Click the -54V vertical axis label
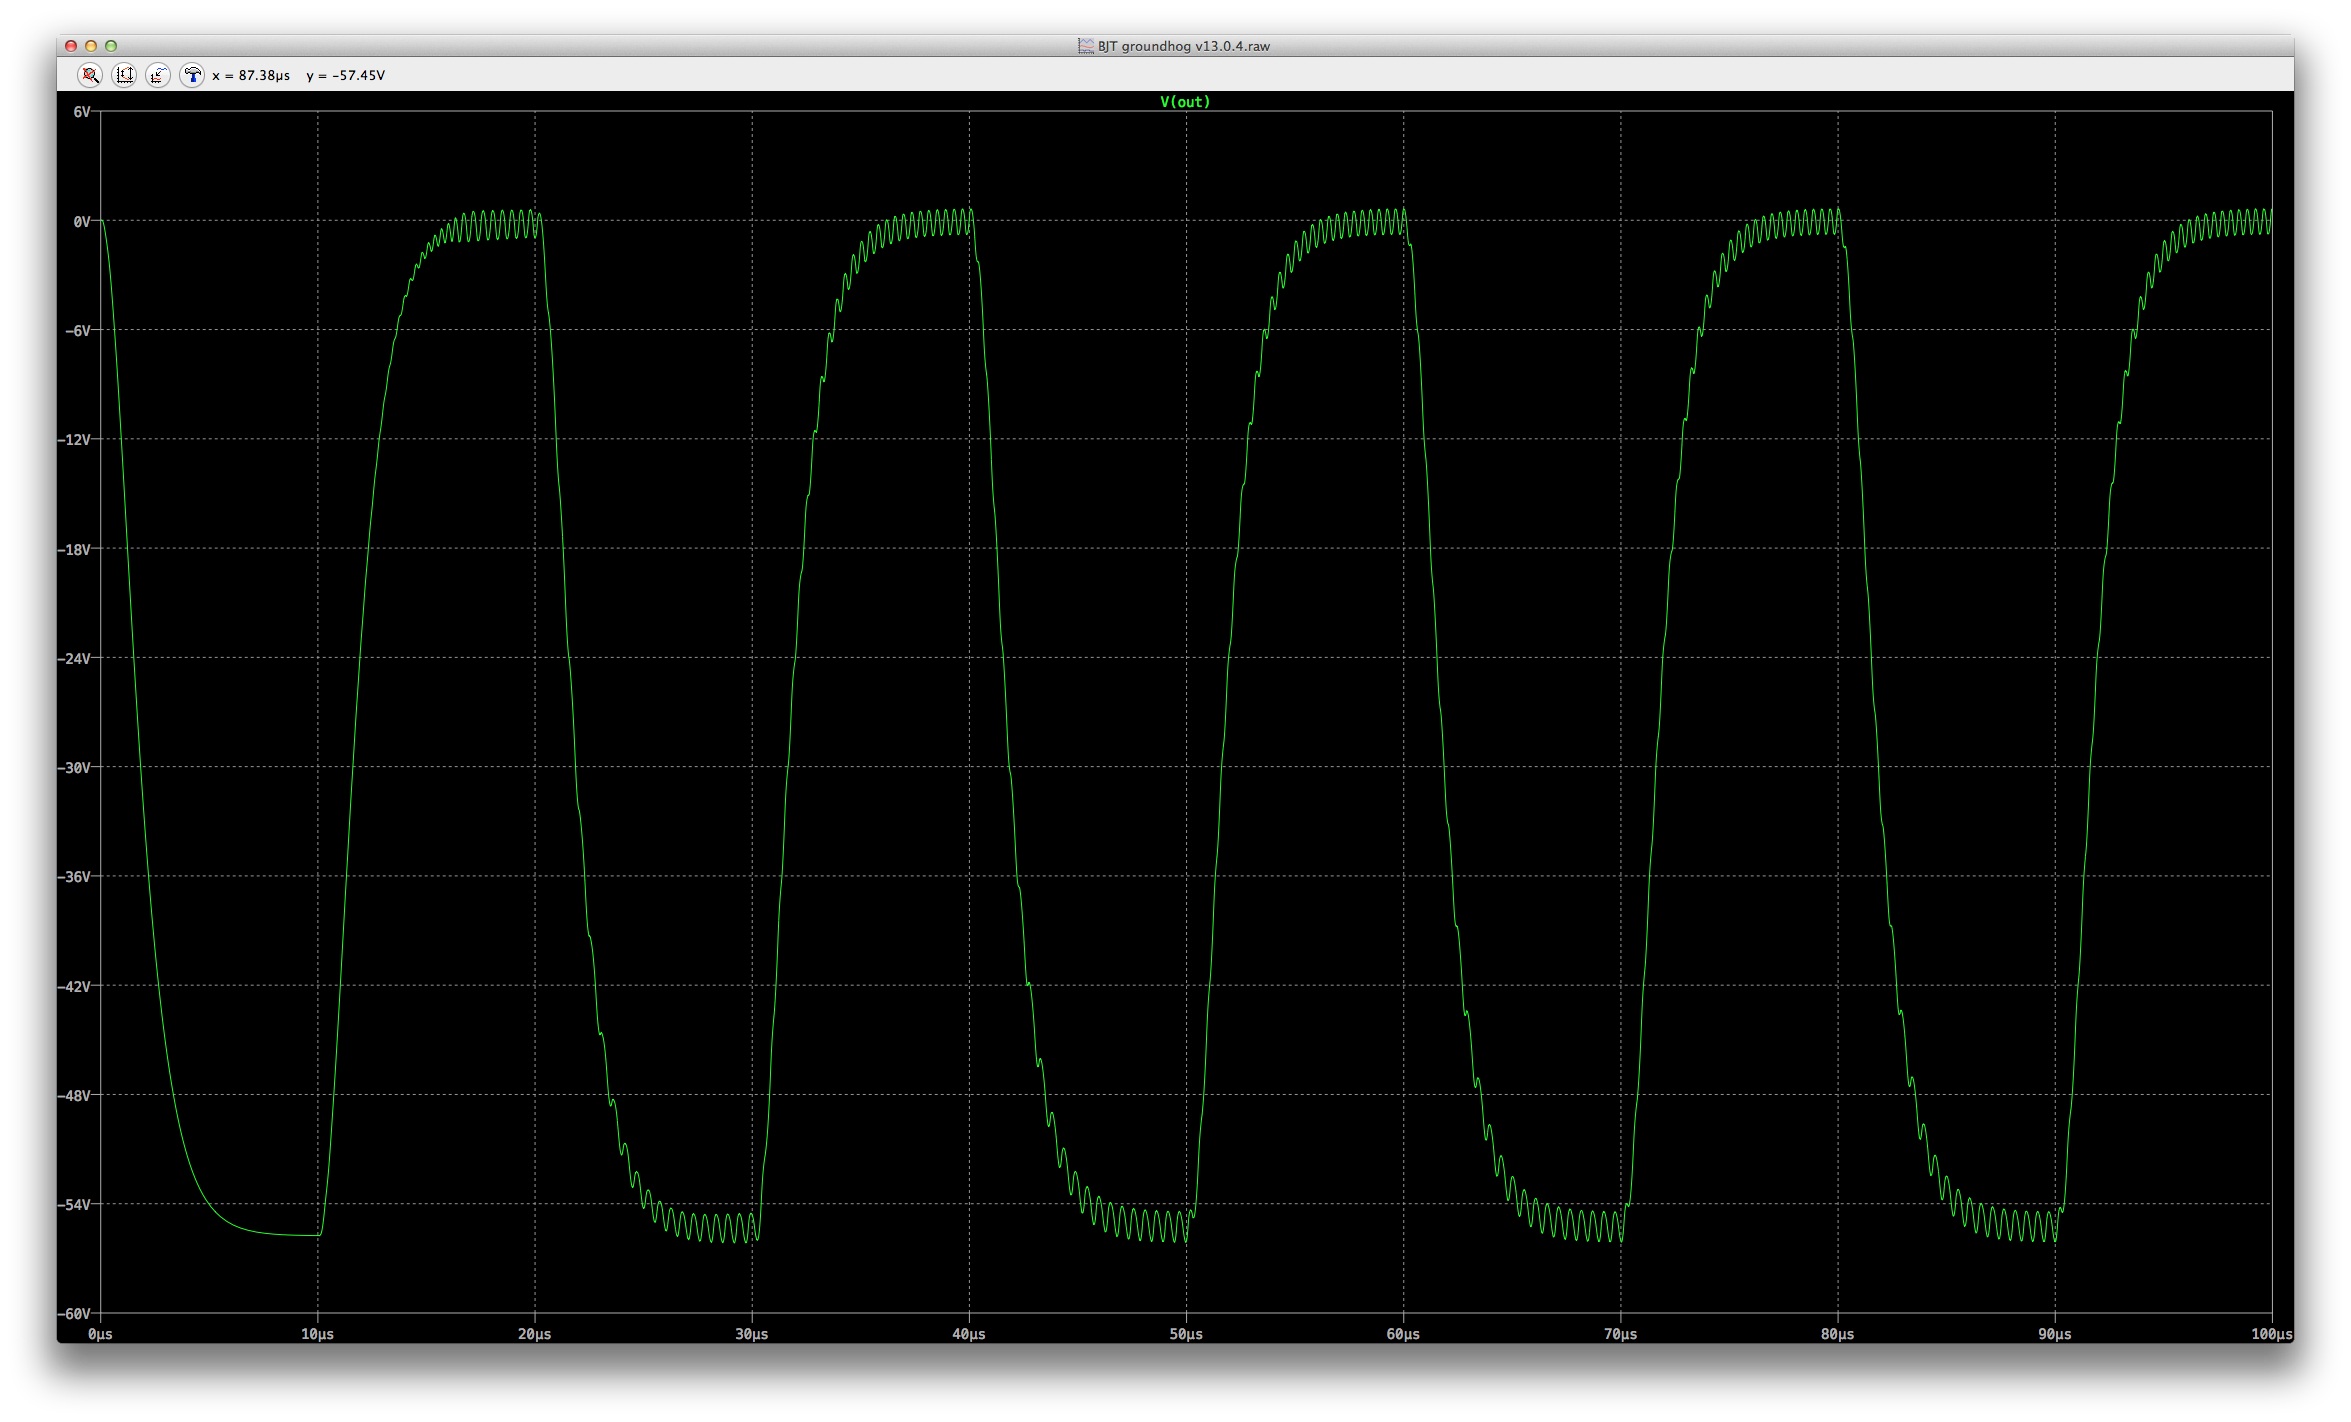 pos(75,1205)
